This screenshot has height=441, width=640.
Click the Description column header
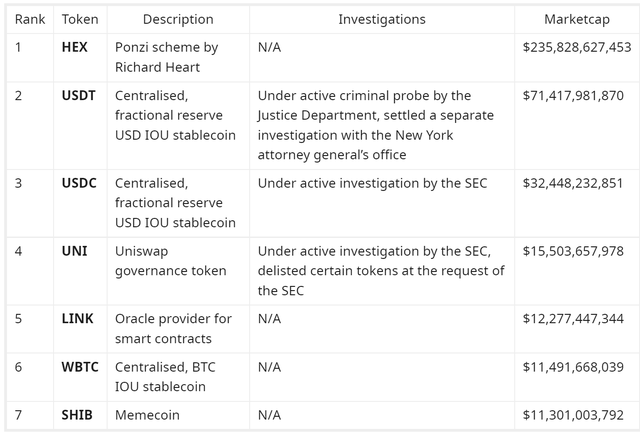click(x=178, y=19)
